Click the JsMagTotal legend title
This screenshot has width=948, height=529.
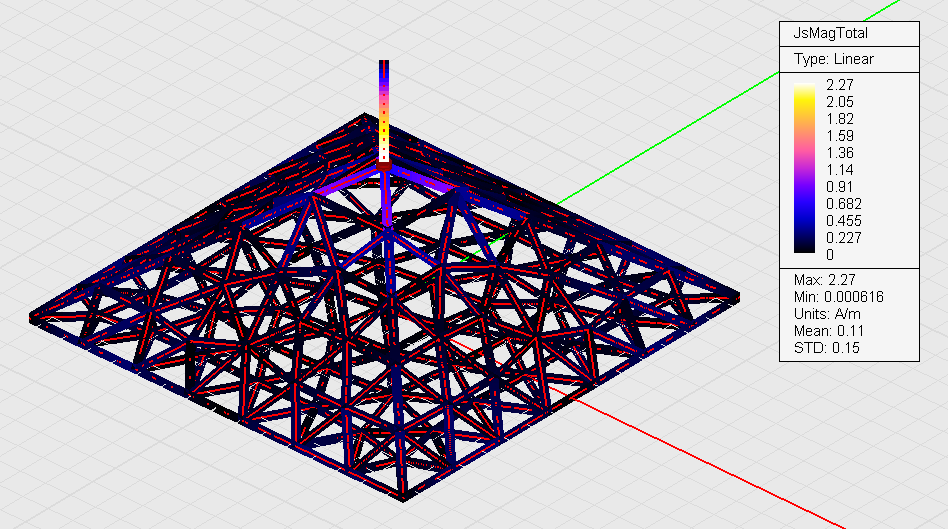coord(824,33)
